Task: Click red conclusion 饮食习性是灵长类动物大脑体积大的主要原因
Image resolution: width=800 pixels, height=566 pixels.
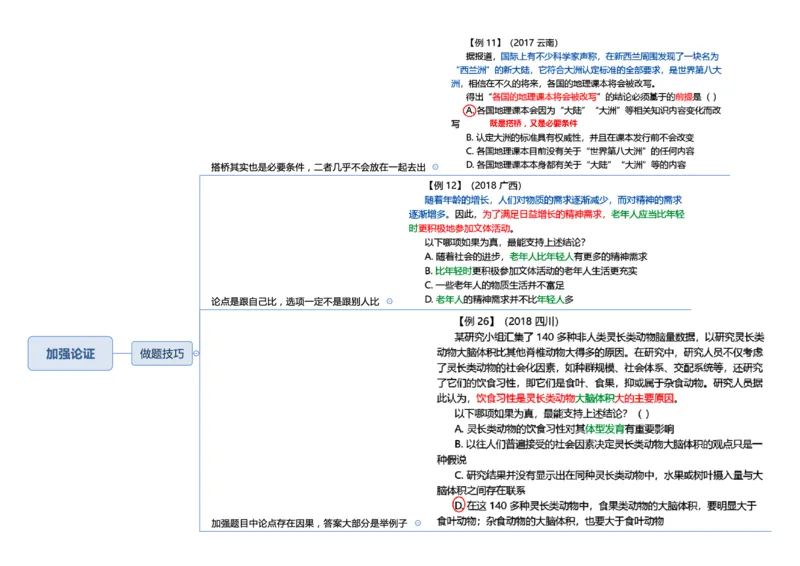Action: [x=576, y=398]
